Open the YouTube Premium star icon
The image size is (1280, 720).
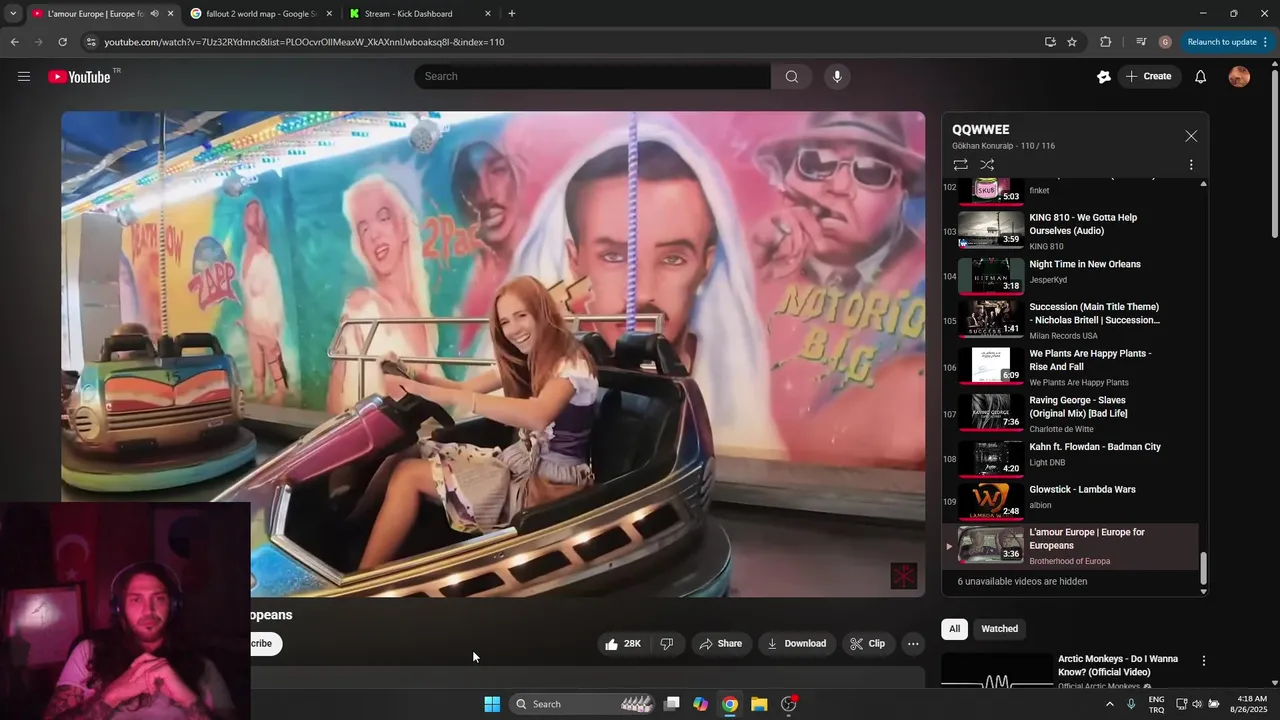(1103, 77)
